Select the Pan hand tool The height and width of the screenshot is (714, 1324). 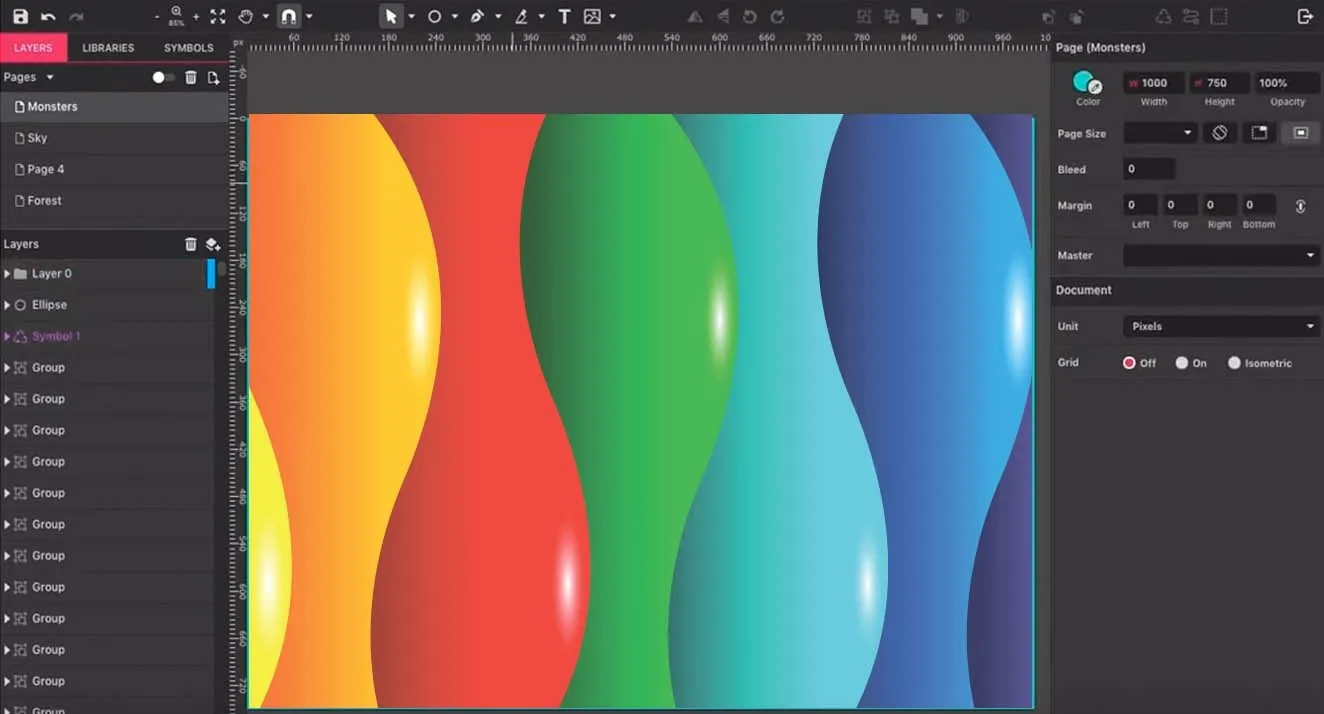[246, 17]
